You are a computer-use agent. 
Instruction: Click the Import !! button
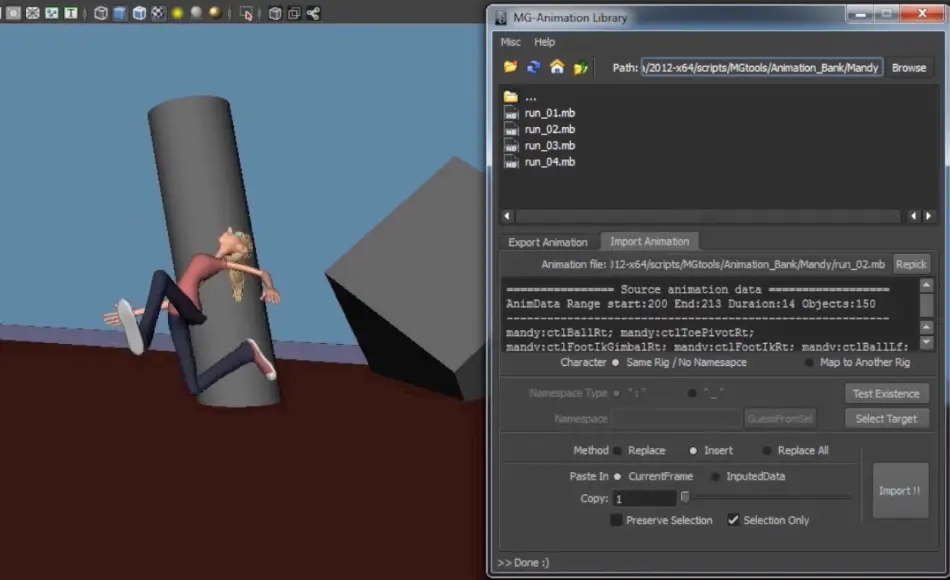[x=900, y=491]
